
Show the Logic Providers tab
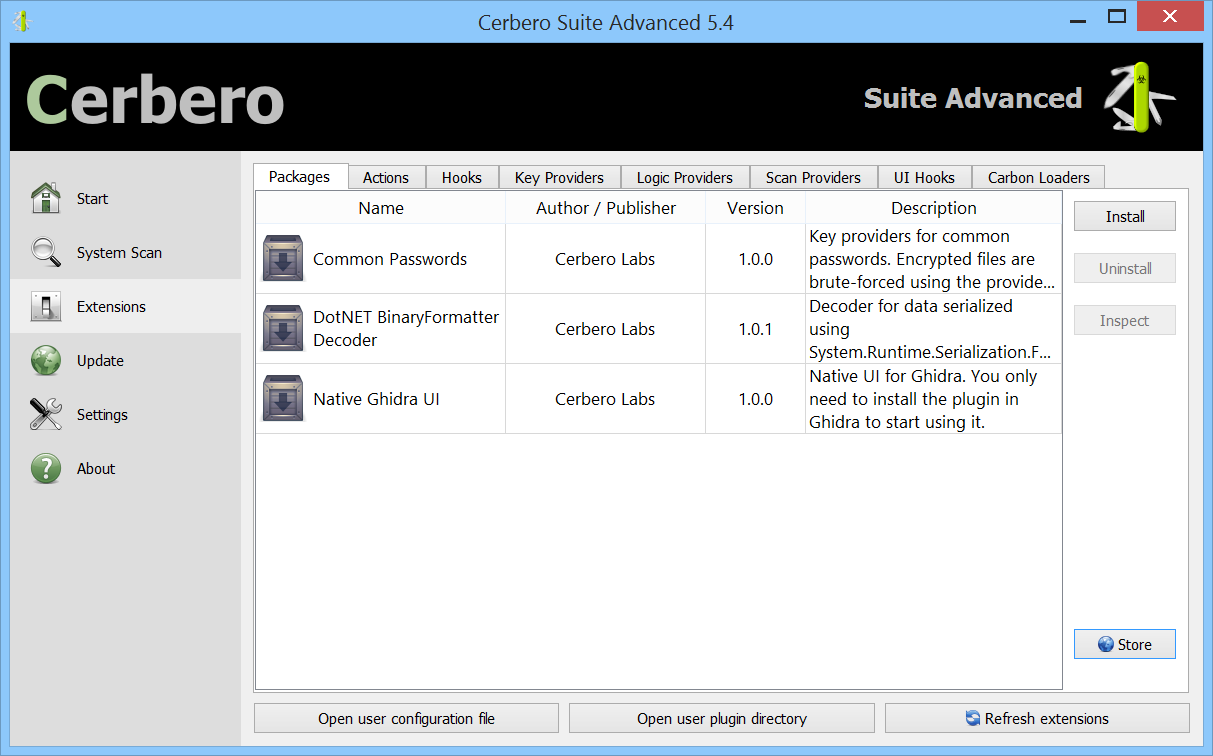(x=685, y=178)
